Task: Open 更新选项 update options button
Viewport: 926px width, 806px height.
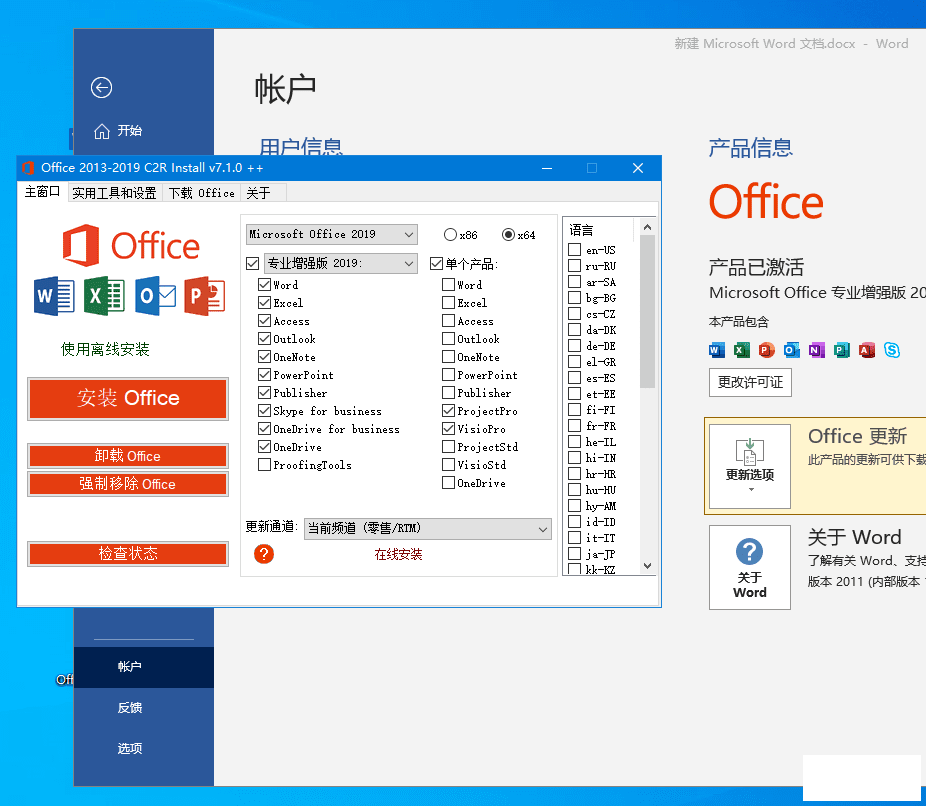Action: point(750,466)
